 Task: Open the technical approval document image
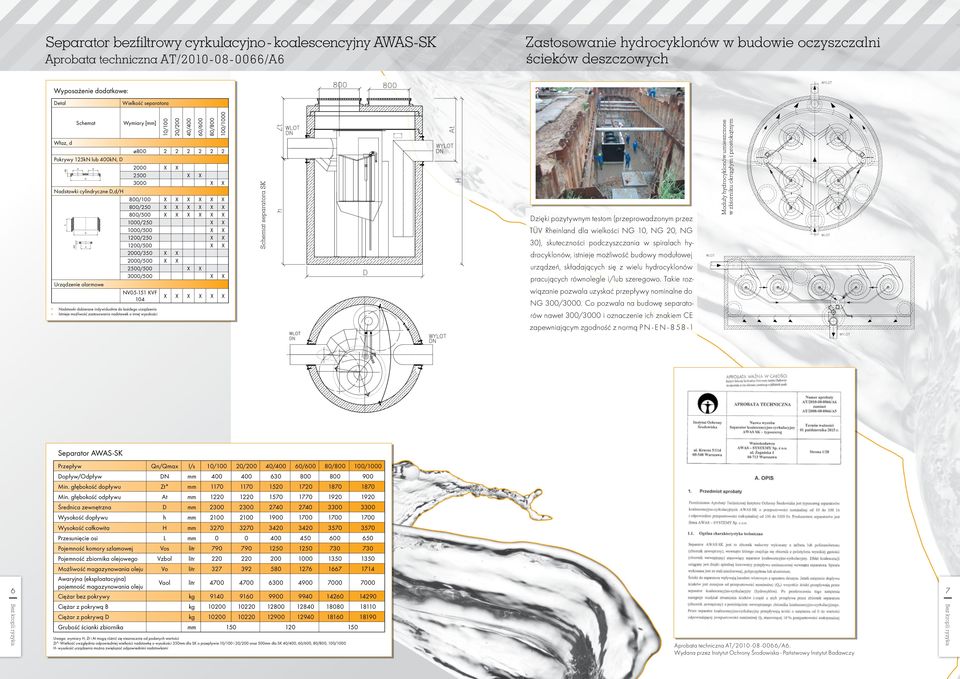click(x=764, y=503)
